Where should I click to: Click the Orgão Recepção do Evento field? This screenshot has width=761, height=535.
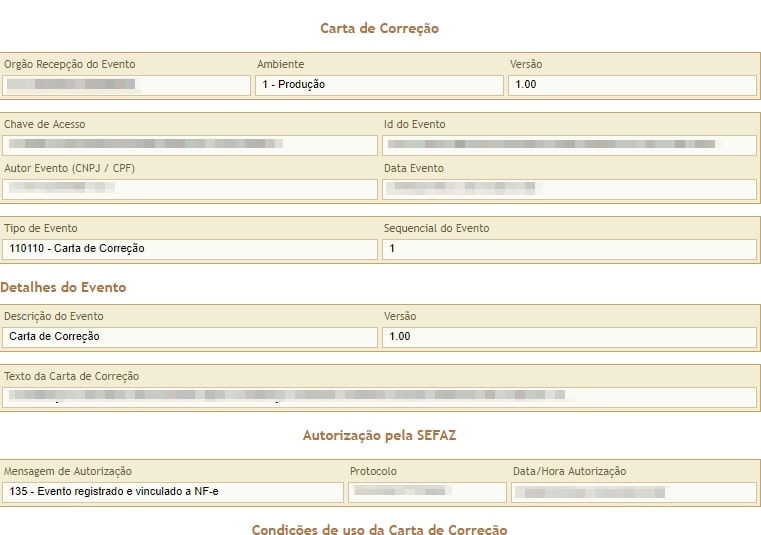126,85
